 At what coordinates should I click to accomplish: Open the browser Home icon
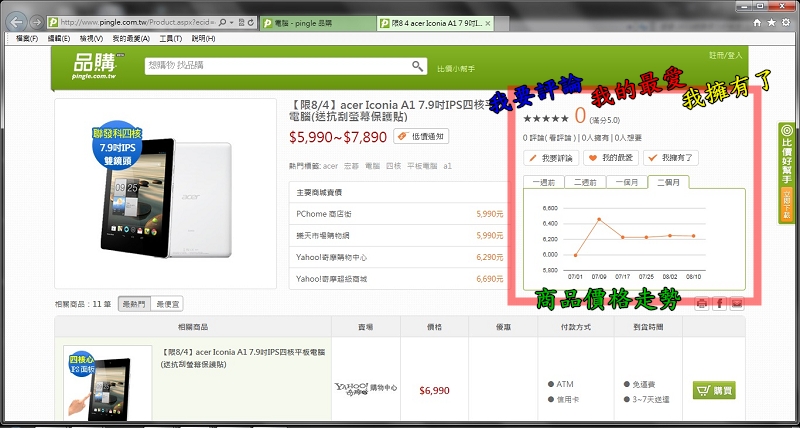[758, 22]
